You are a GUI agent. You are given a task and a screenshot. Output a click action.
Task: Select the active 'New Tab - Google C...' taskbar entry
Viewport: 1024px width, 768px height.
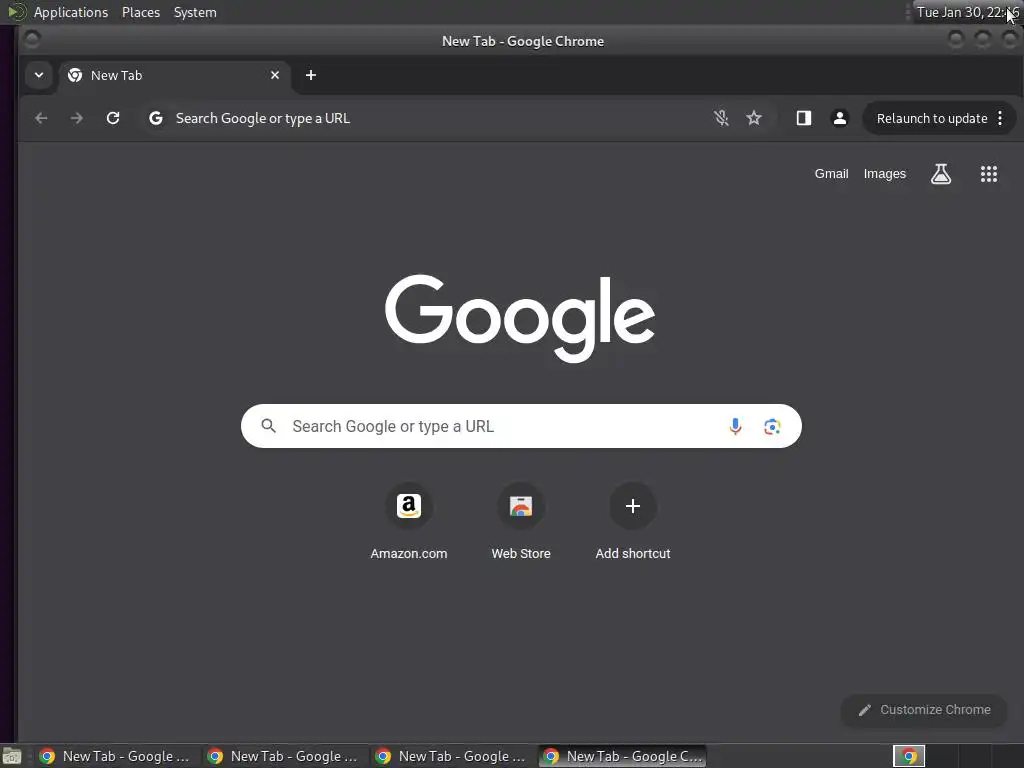click(622, 756)
